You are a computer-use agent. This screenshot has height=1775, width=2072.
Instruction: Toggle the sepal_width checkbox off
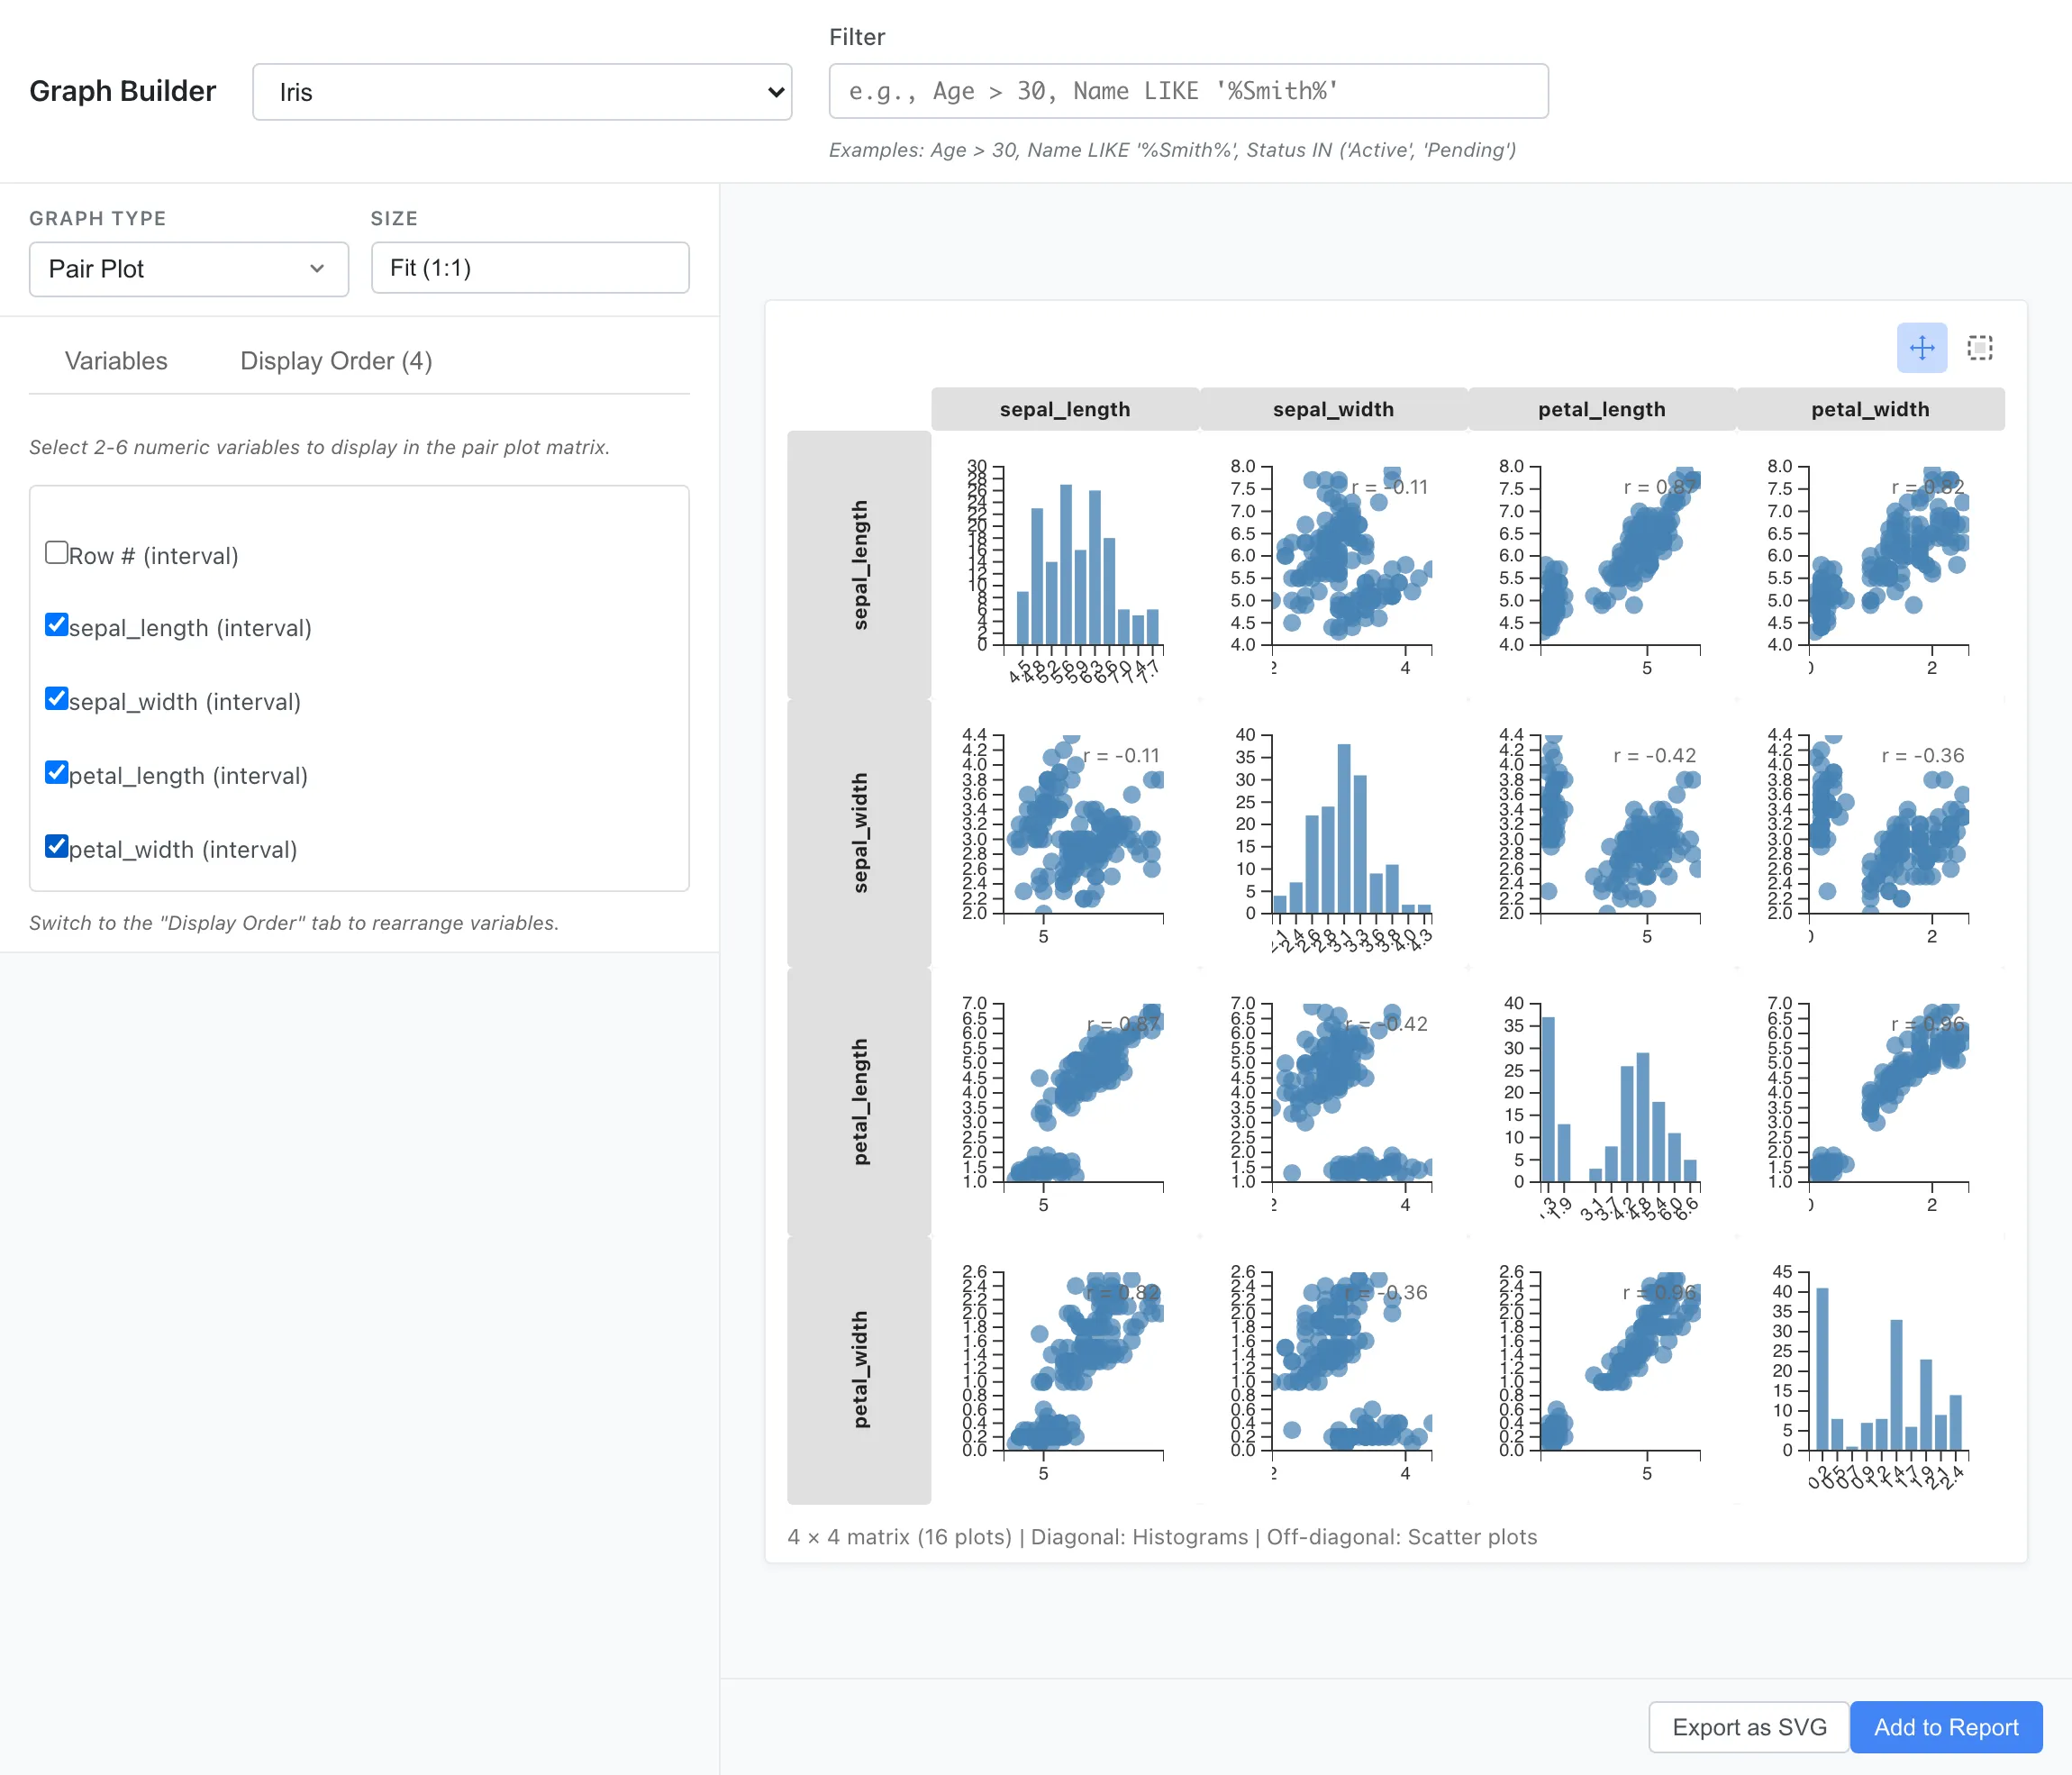click(57, 699)
